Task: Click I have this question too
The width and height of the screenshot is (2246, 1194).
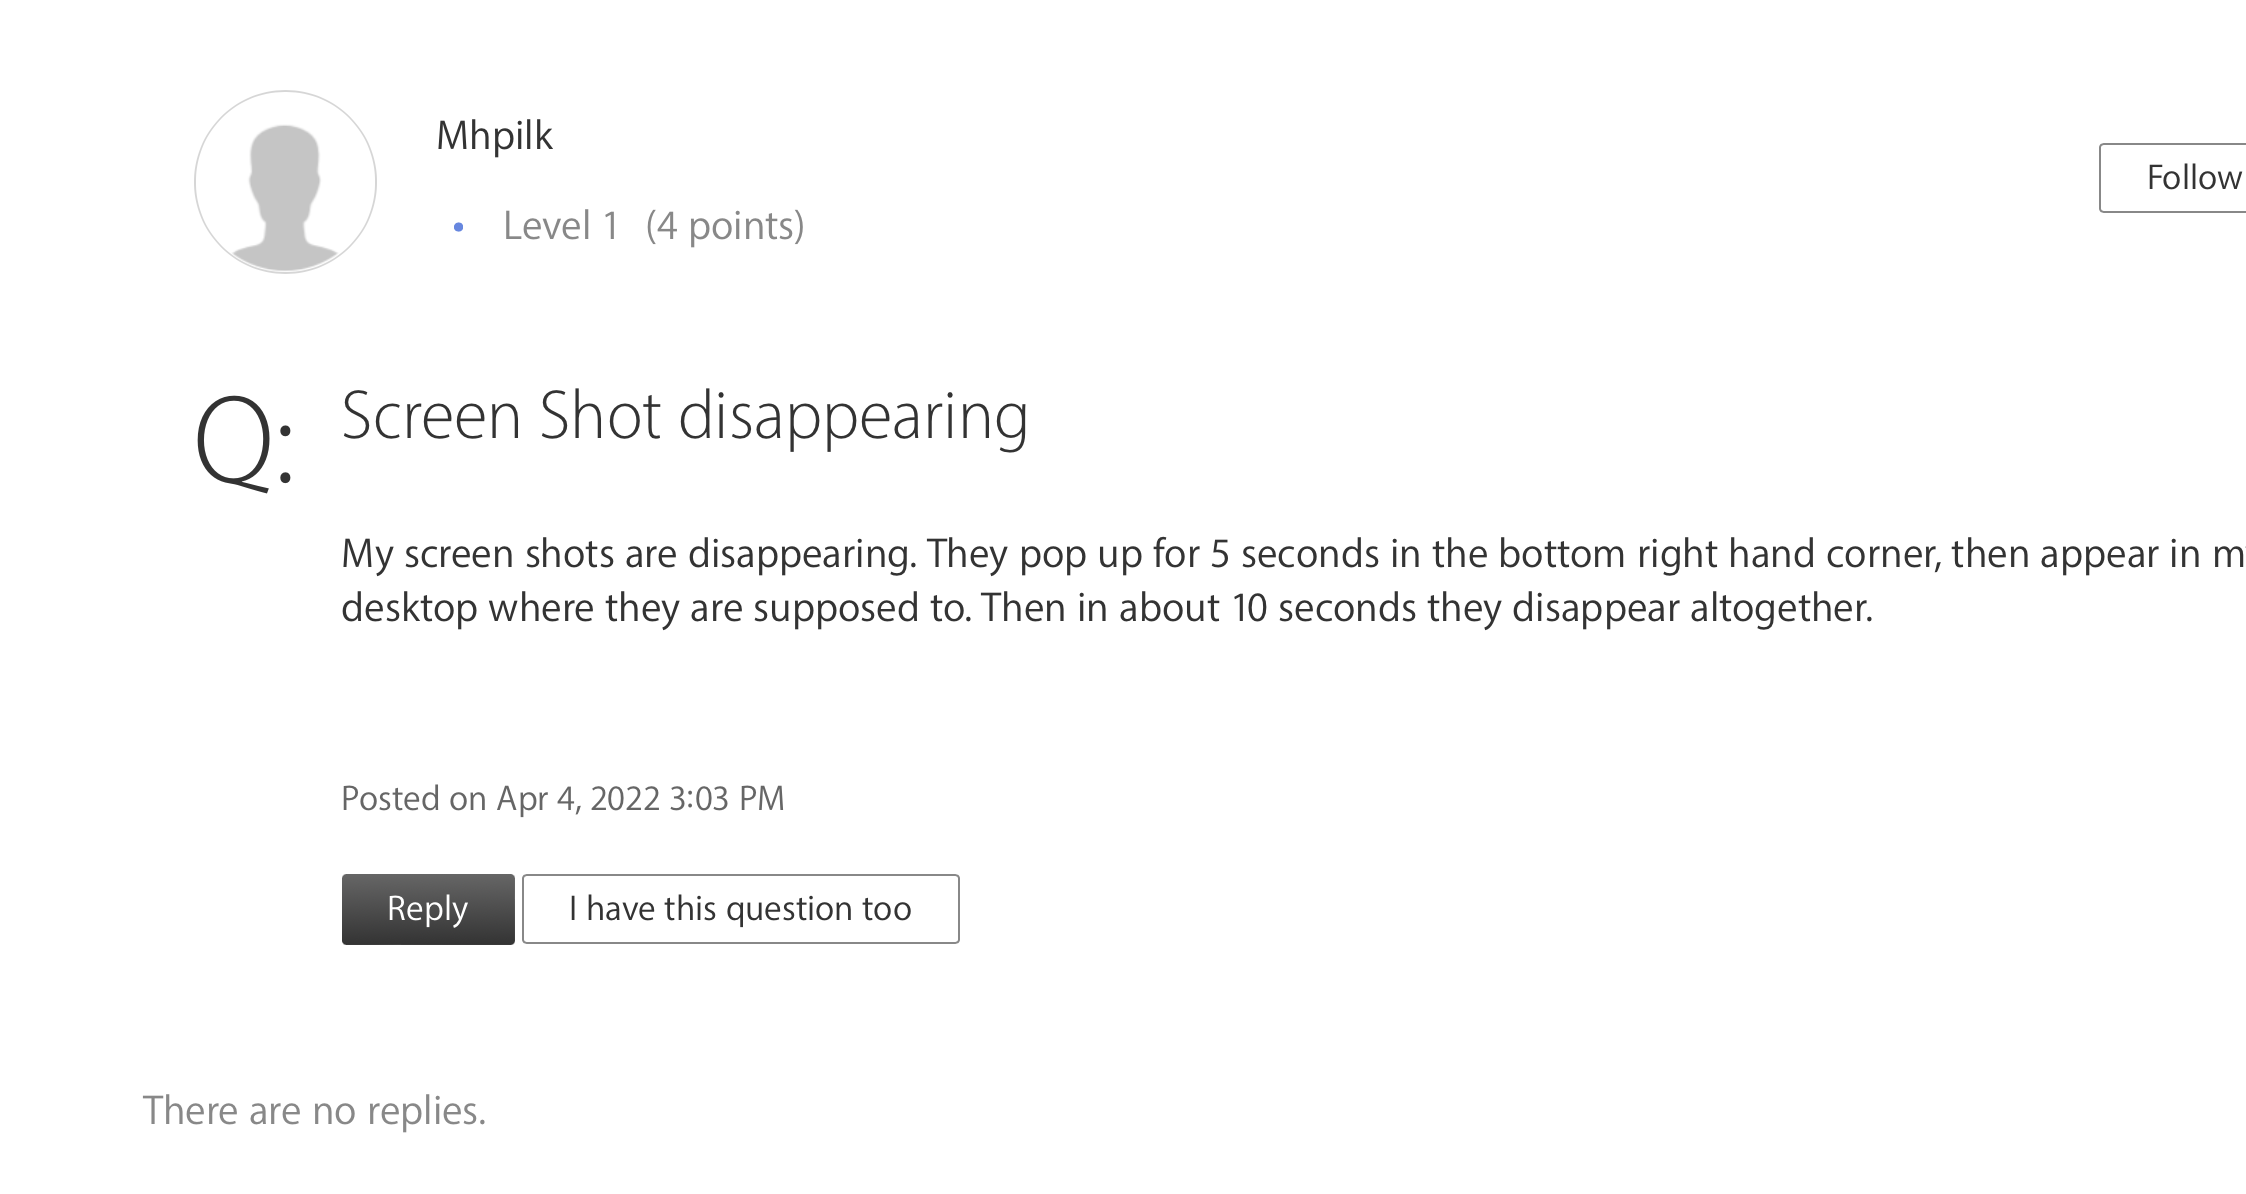Action: click(740, 909)
